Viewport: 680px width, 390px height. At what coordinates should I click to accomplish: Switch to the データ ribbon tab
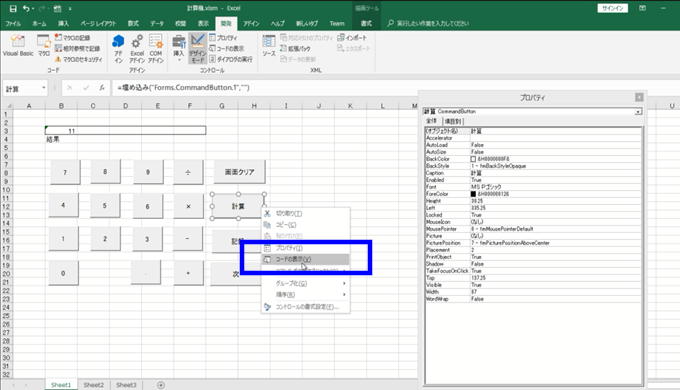pyautogui.click(x=157, y=23)
